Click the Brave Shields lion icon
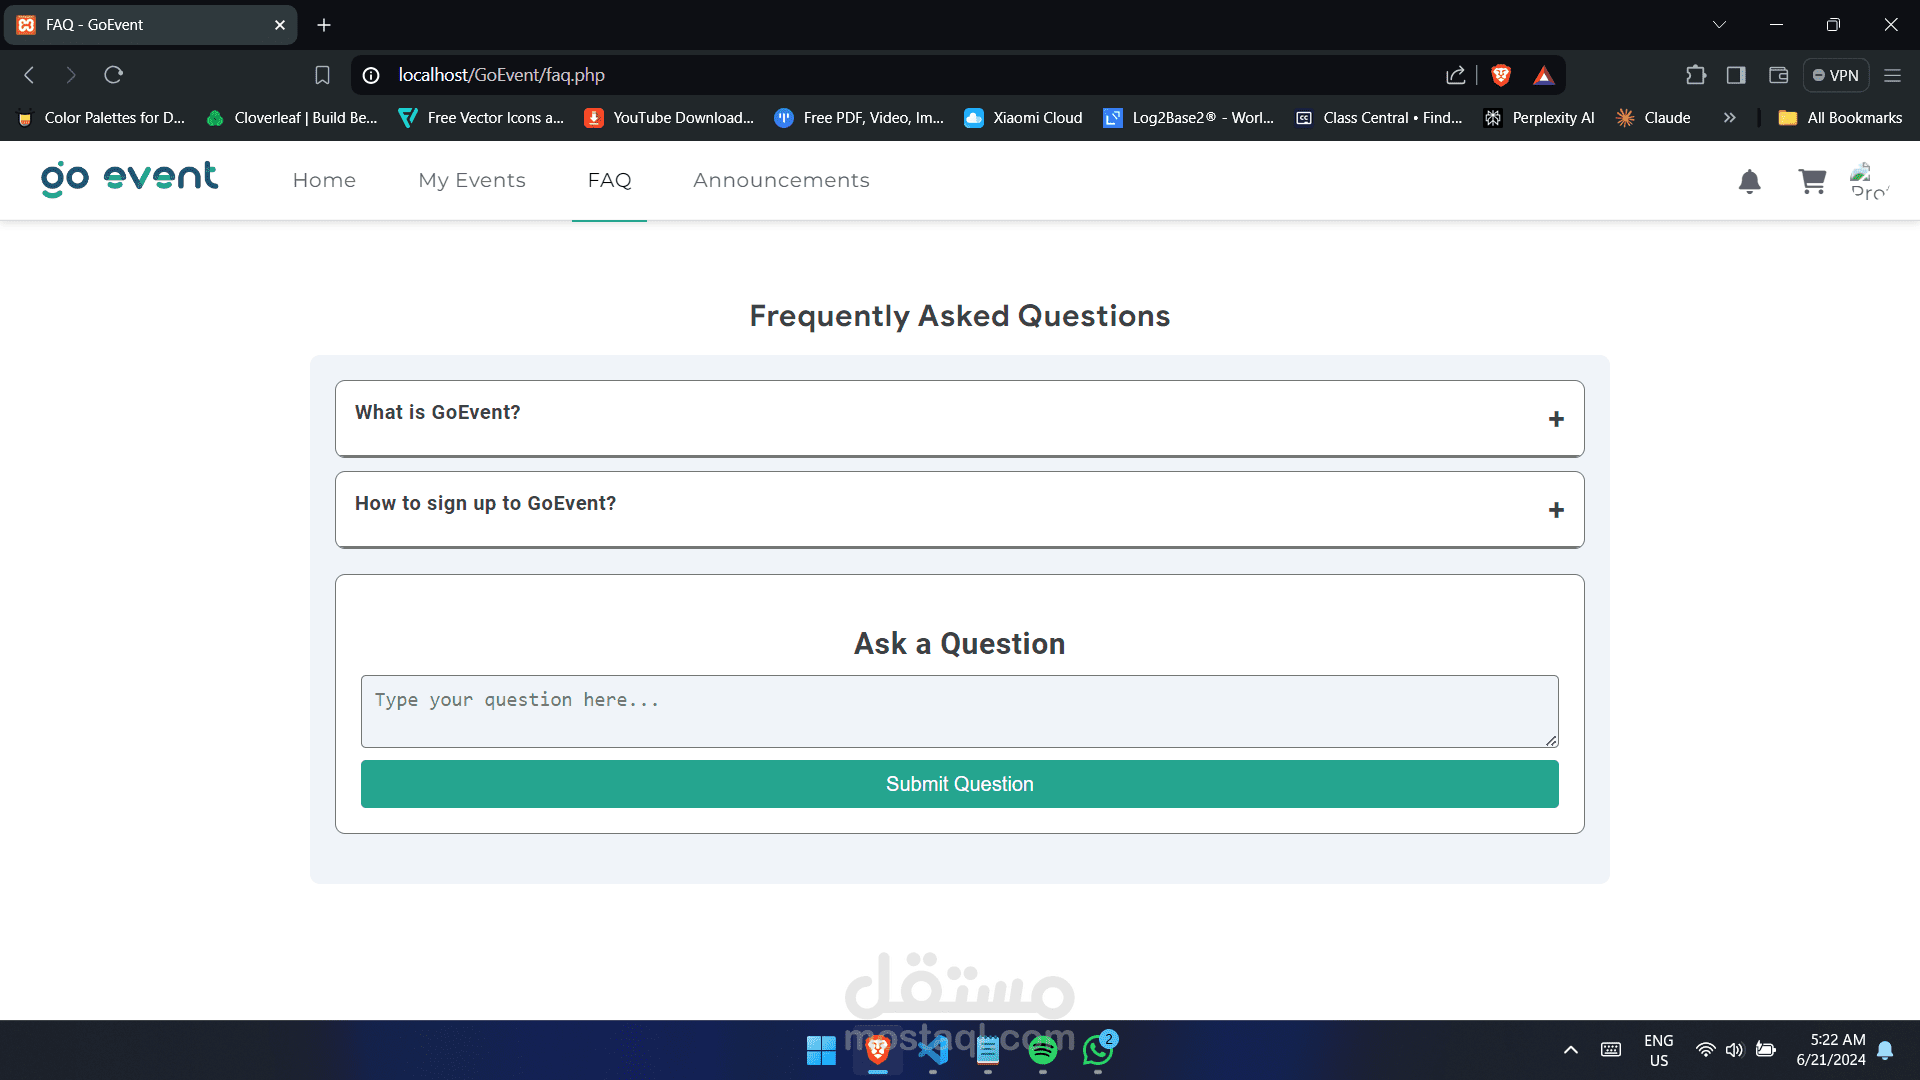Image resolution: width=1920 pixels, height=1080 pixels. click(x=1500, y=75)
